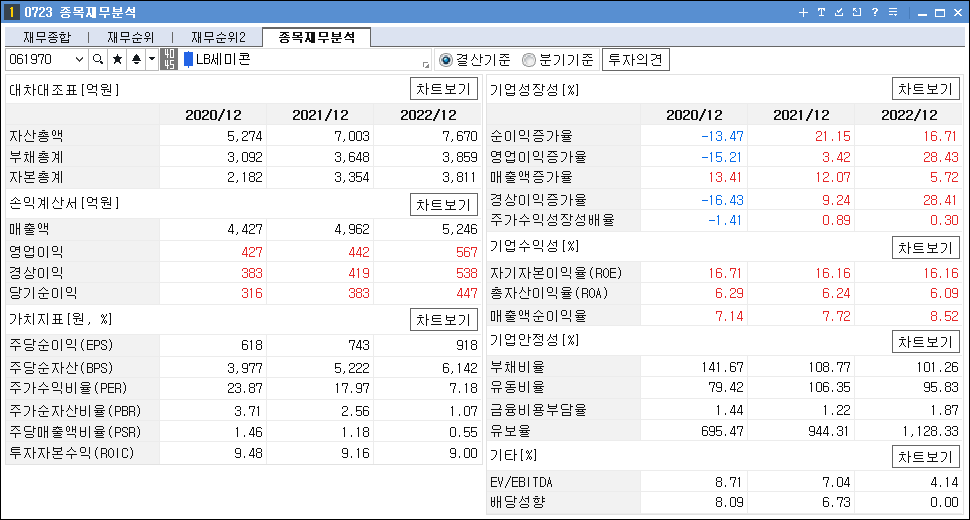
Task: Click 유보율 value 1,128.33
Action: (930, 431)
